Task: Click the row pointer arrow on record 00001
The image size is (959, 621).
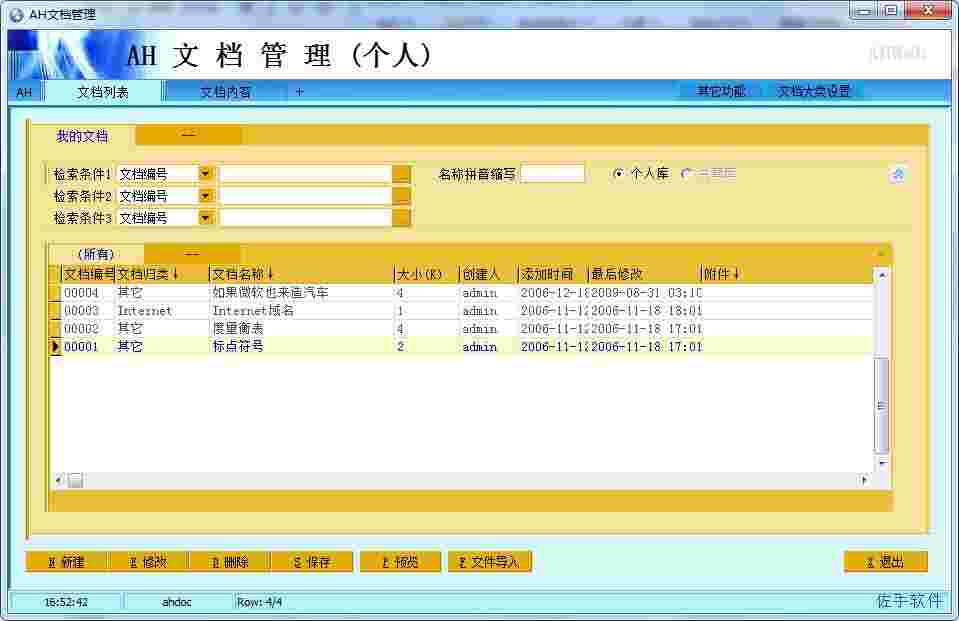Action: 57,347
